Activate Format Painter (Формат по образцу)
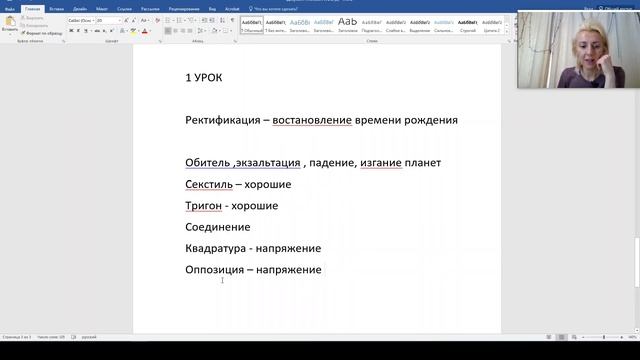 [x=42, y=33]
